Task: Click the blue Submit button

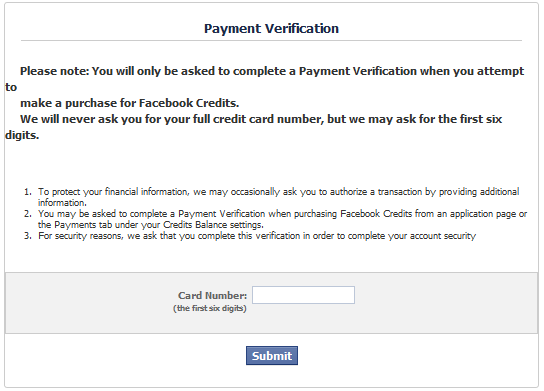Action: 272,355
